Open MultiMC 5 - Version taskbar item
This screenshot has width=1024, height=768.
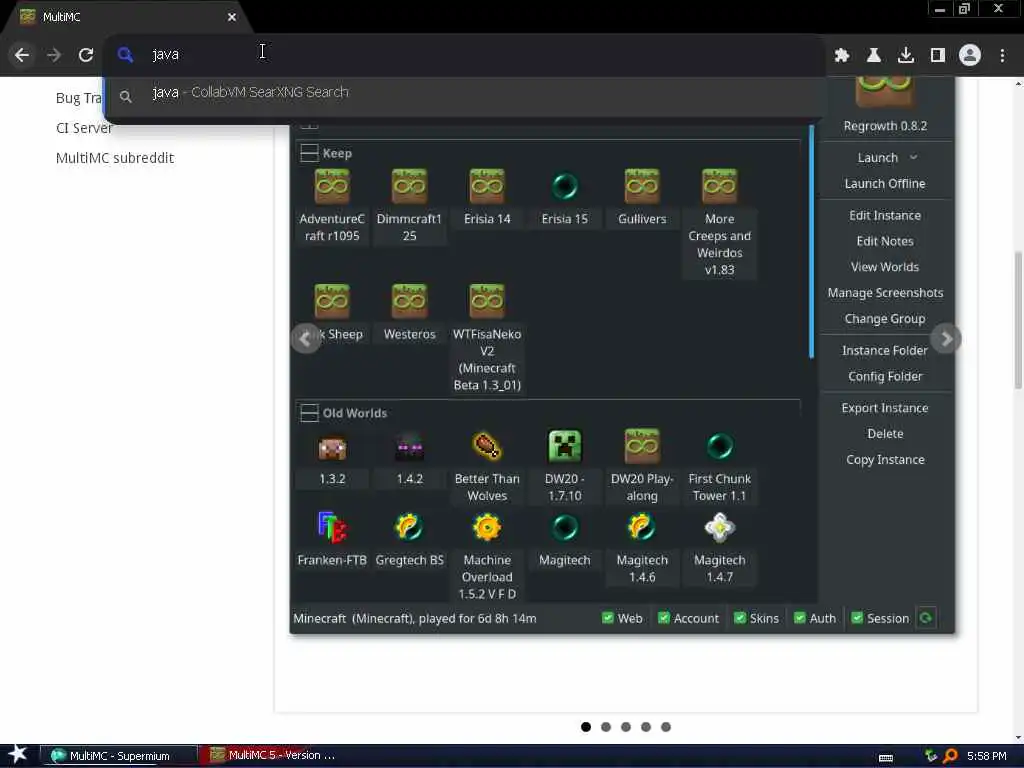273,756
